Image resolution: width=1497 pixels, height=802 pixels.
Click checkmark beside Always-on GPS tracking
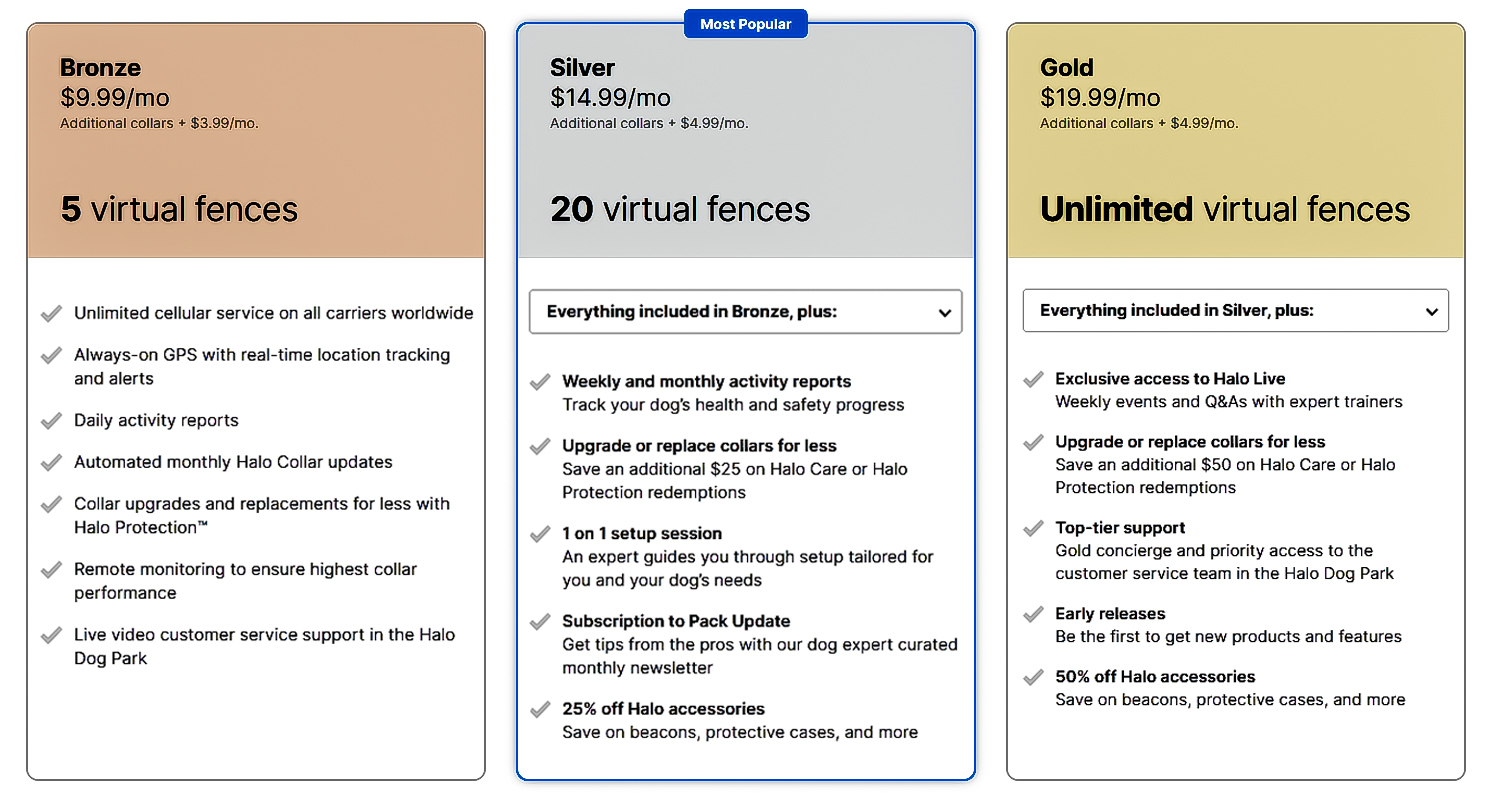pyautogui.click(x=51, y=356)
